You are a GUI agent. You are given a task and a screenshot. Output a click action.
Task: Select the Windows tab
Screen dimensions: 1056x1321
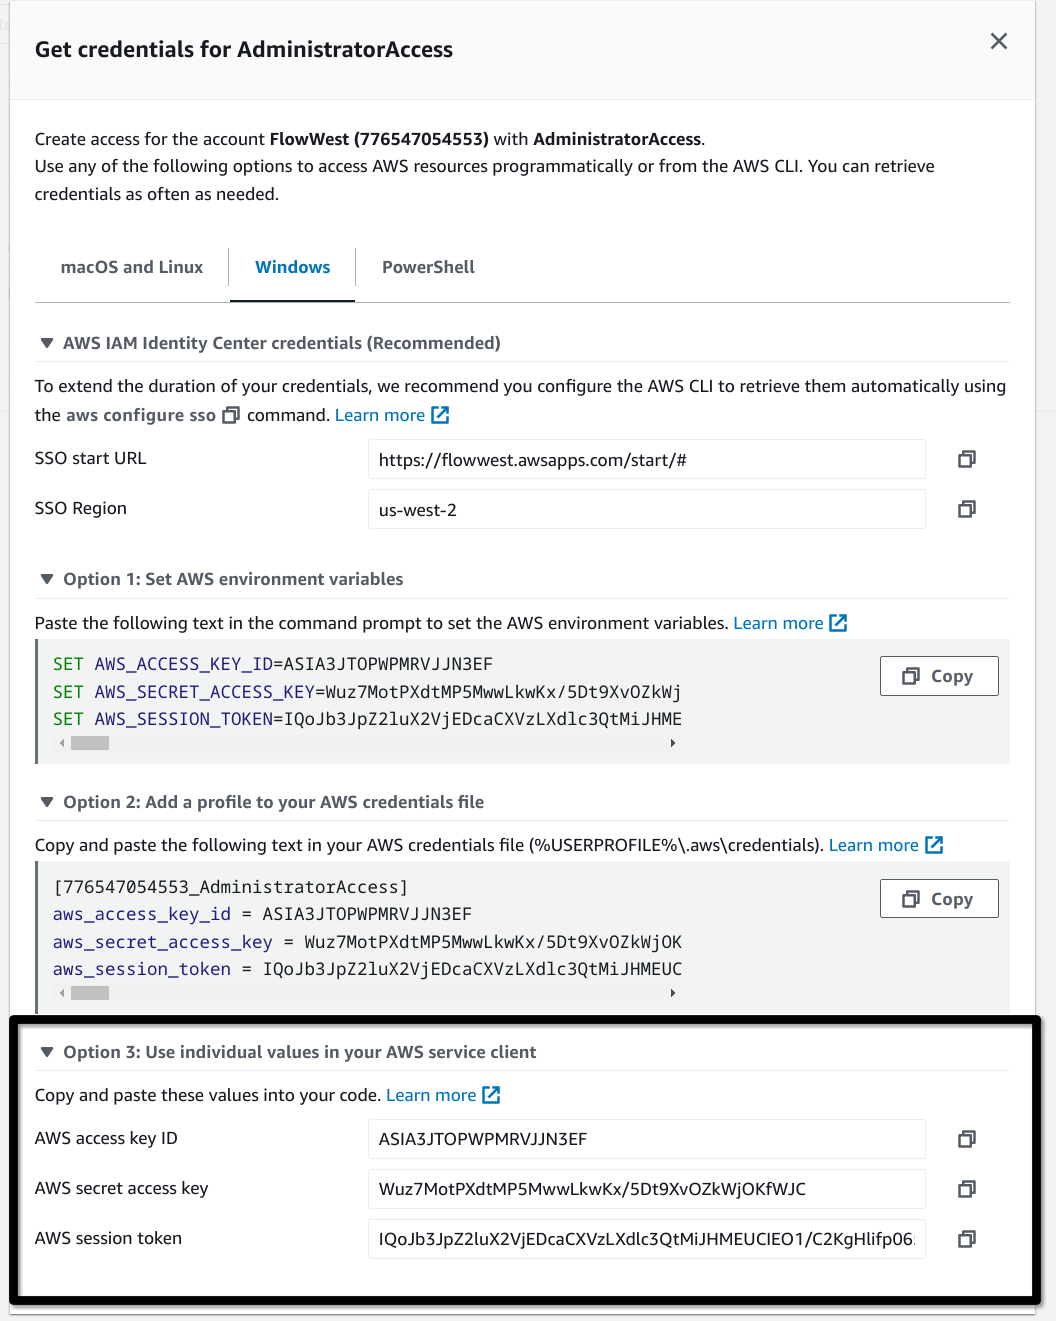point(292,267)
